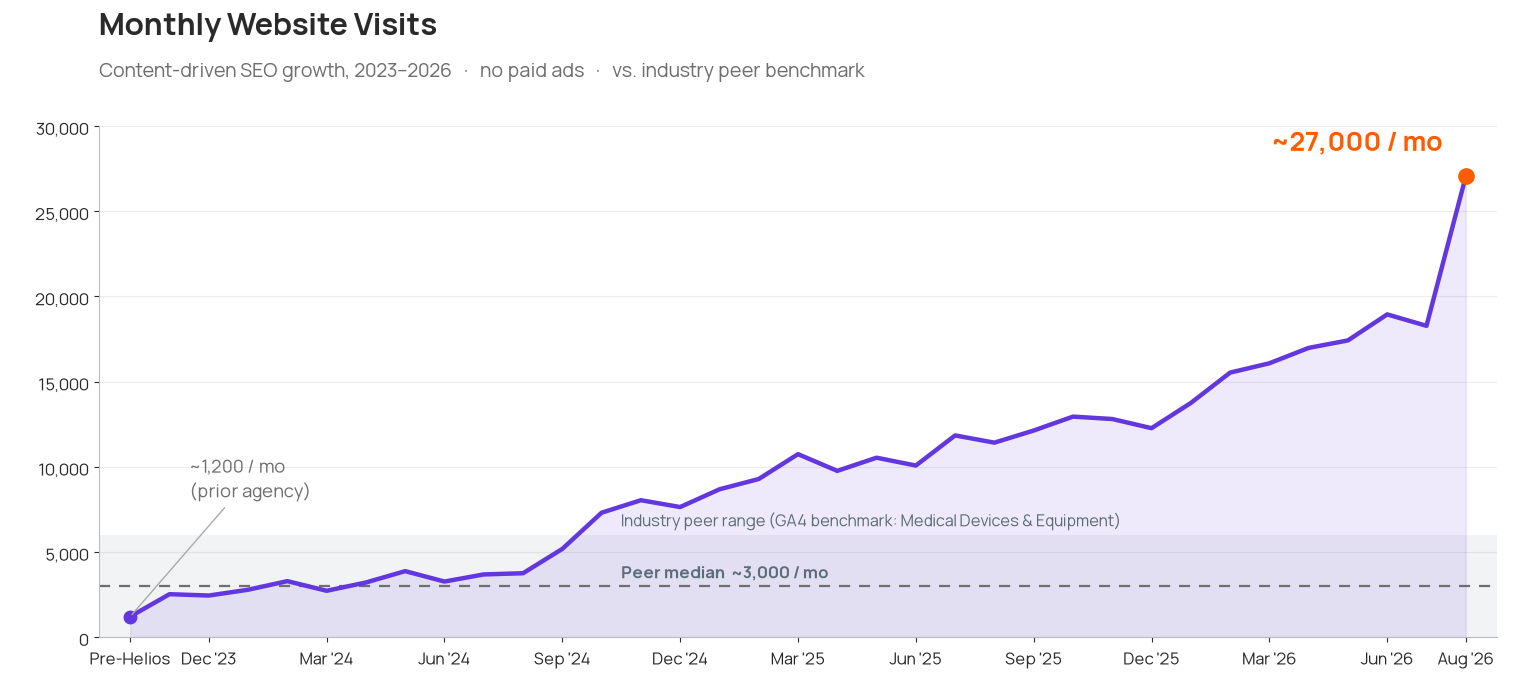Click the Sep '25 x-axis label

click(1034, 659)
